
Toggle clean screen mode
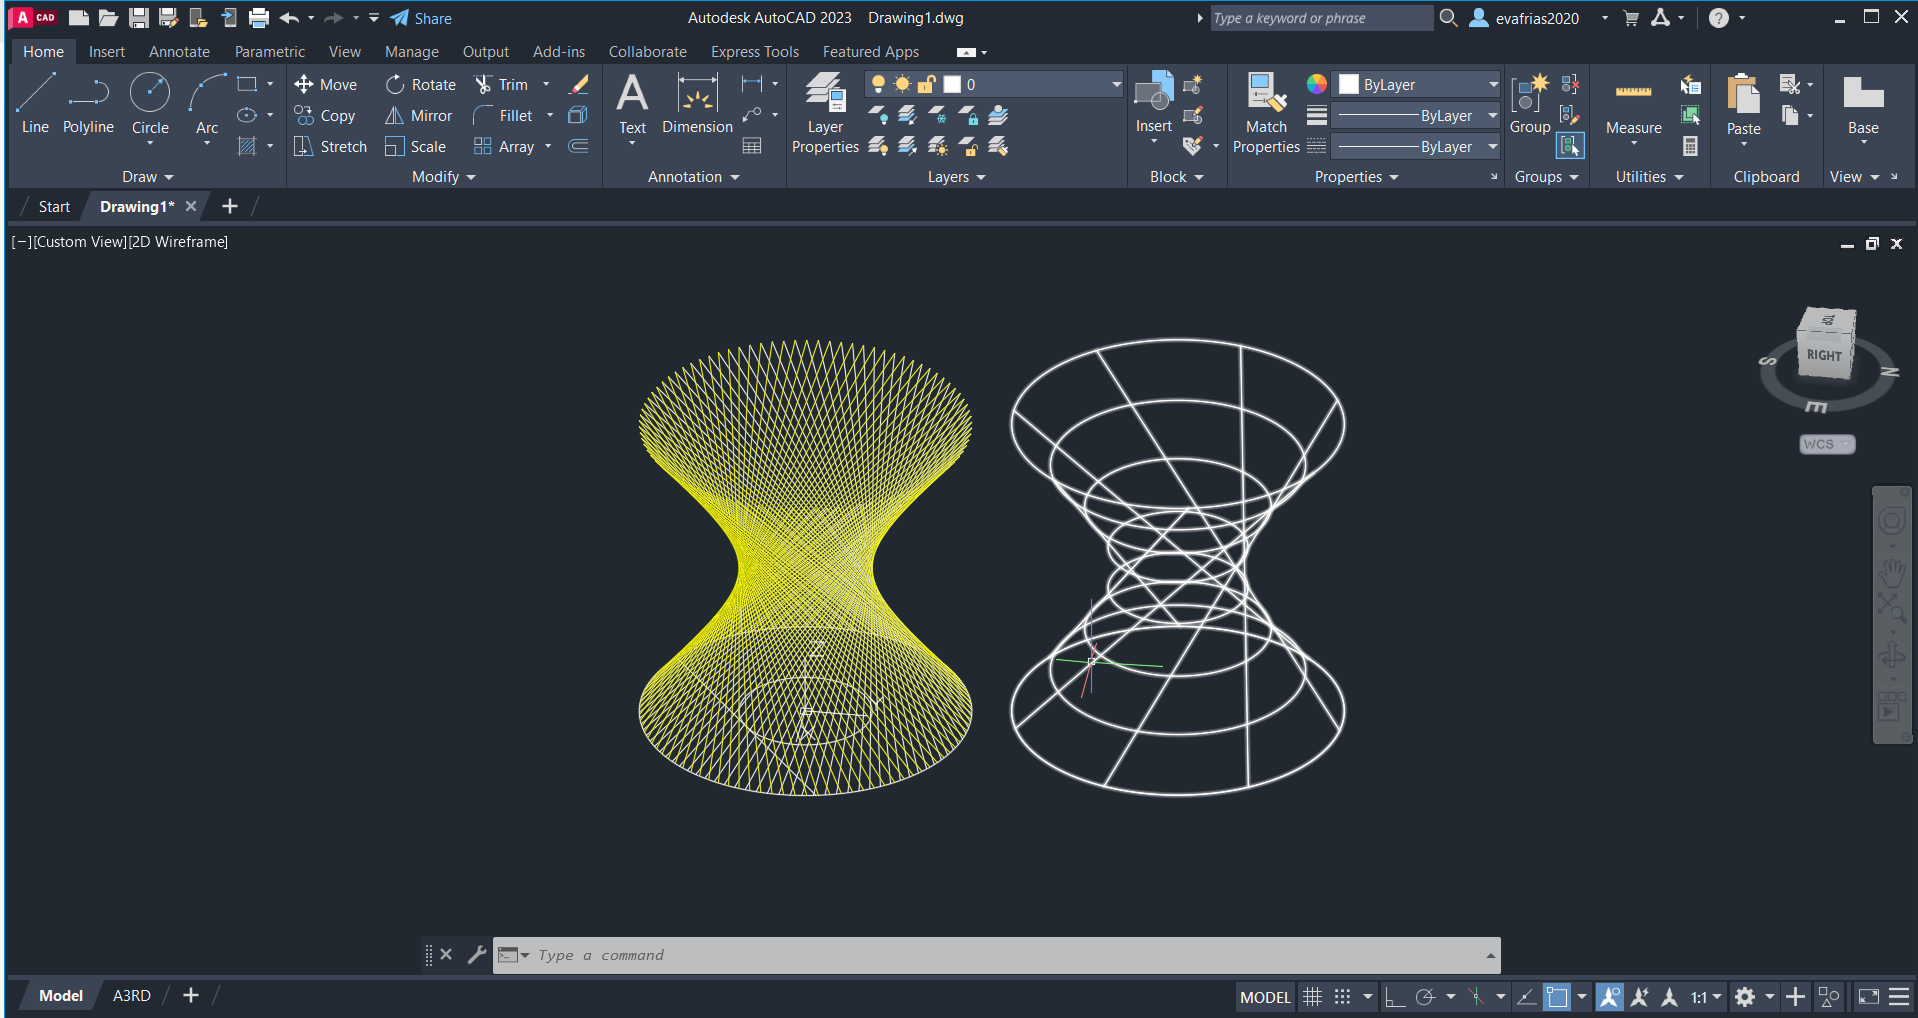[1868, 997]
